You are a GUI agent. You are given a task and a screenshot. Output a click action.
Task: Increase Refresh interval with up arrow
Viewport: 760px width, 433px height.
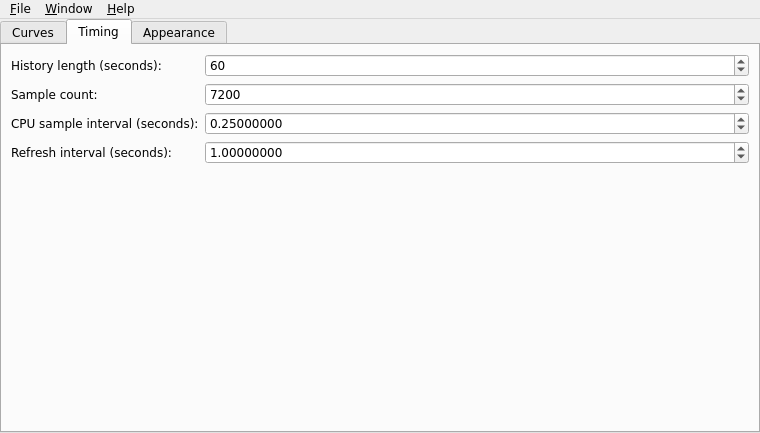point(741,148)
